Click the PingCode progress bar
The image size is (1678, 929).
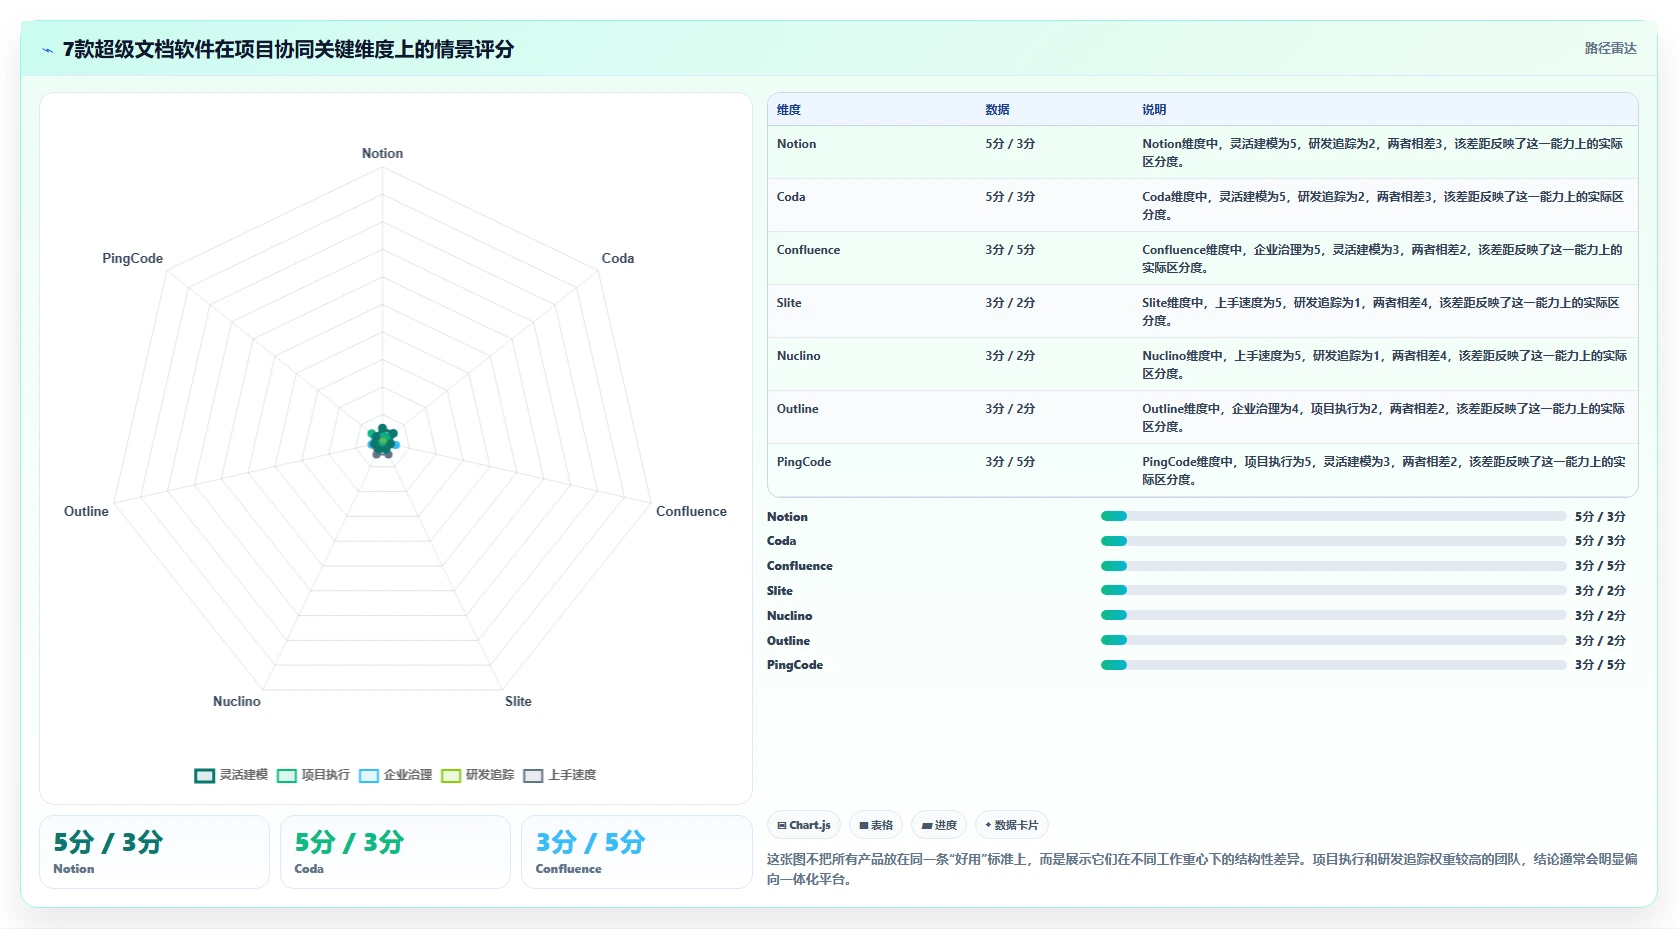tap(1333, 665)
